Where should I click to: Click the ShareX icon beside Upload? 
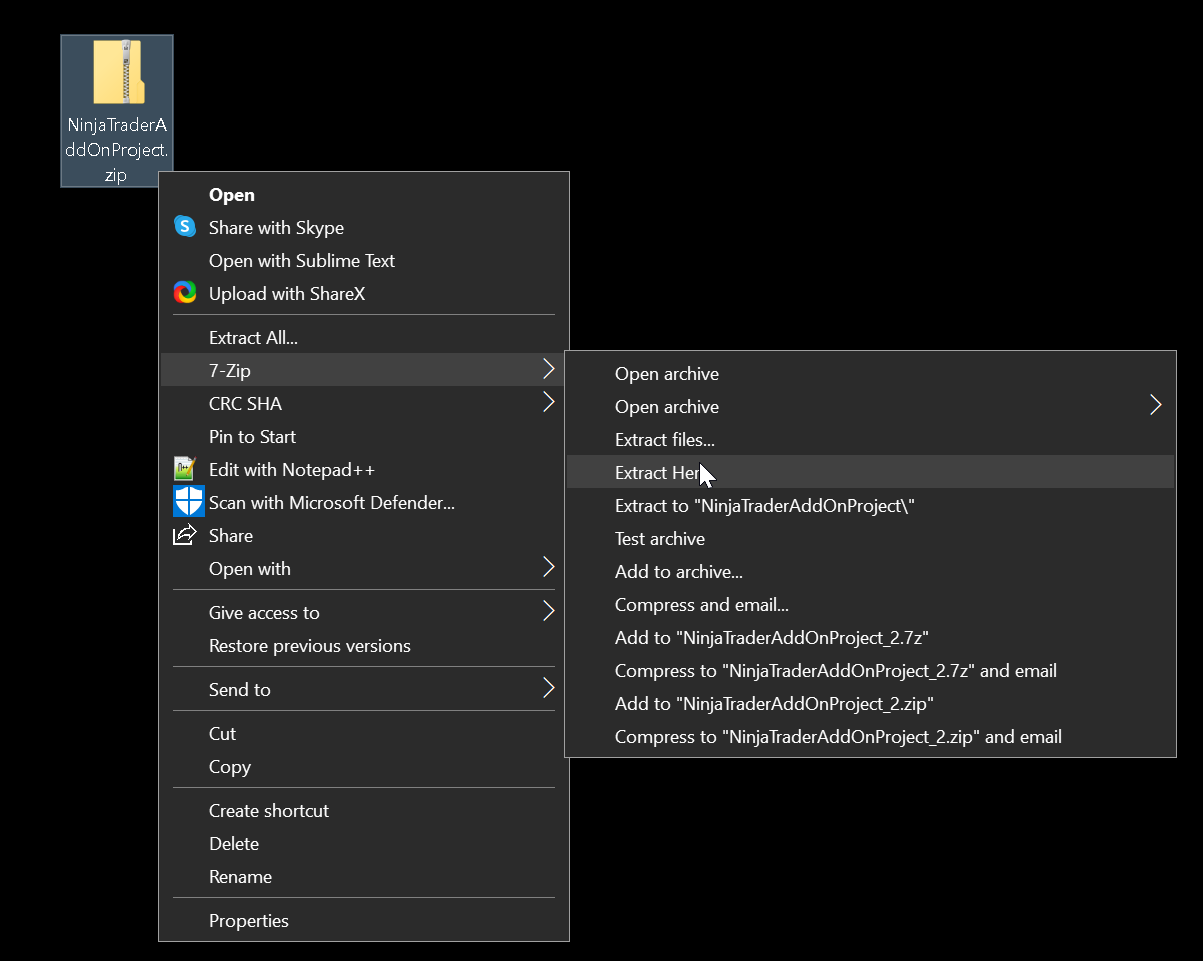pyautogui.click(x=185, y=293)
